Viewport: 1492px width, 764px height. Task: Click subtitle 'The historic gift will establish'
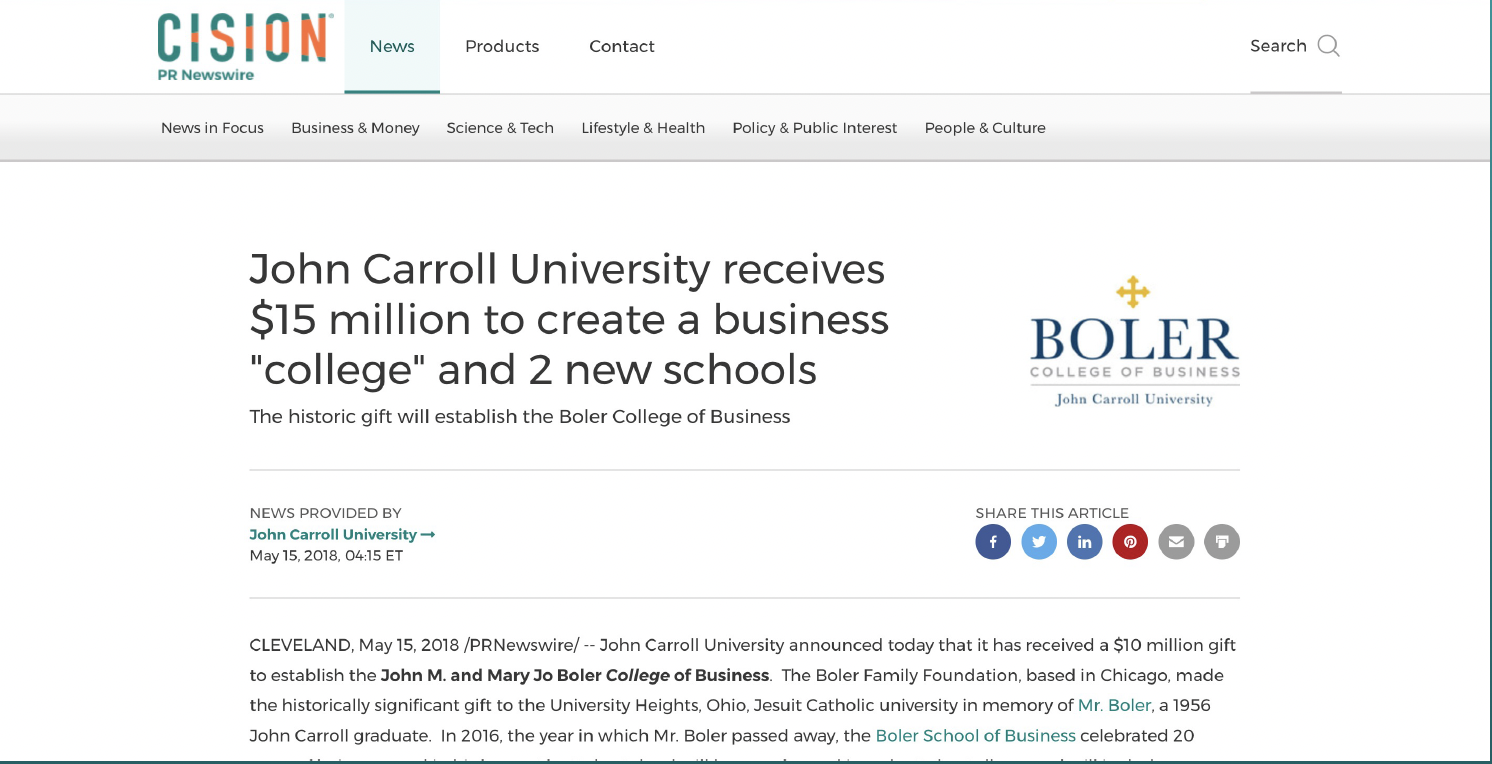click(x=520, y=416)
